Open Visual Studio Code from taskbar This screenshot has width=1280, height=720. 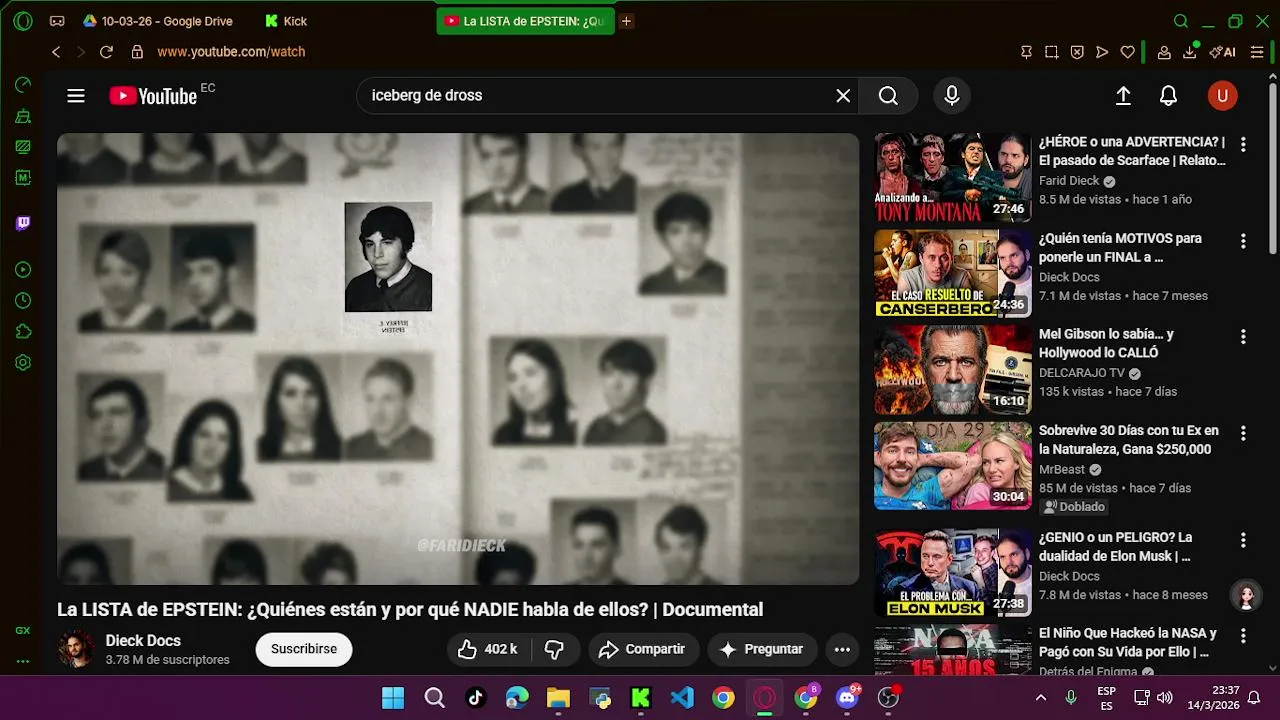[x=682, y=698]
